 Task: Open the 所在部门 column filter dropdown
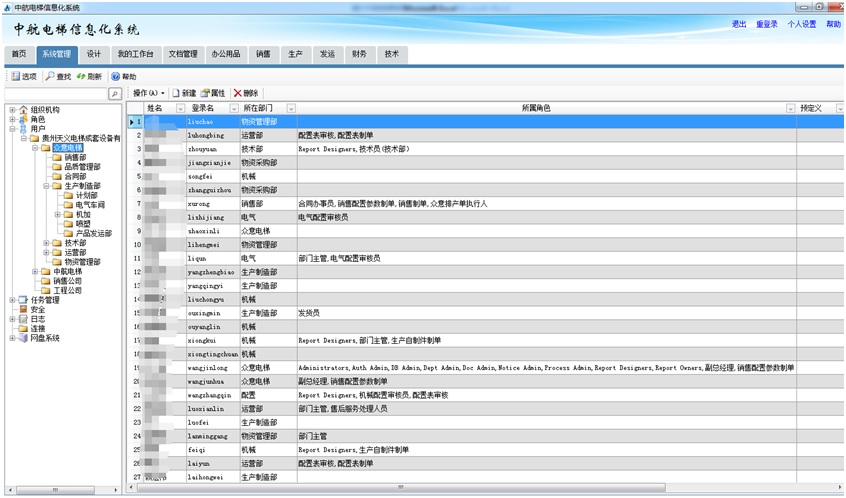[x=291, y=108]
